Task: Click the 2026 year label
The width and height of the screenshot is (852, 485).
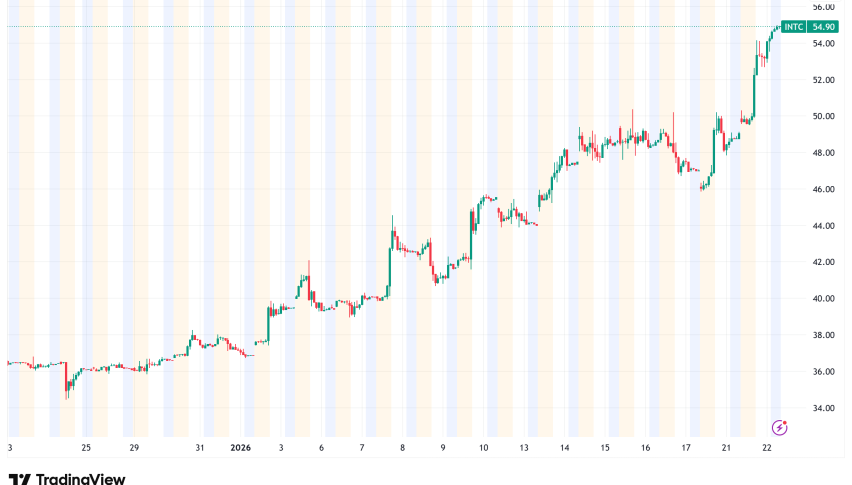Action: click(x=239, y=447)
